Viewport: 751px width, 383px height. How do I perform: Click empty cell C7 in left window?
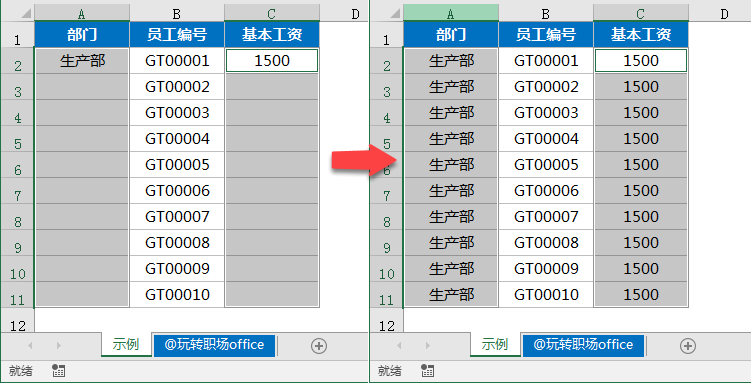(x=272, y=191)
